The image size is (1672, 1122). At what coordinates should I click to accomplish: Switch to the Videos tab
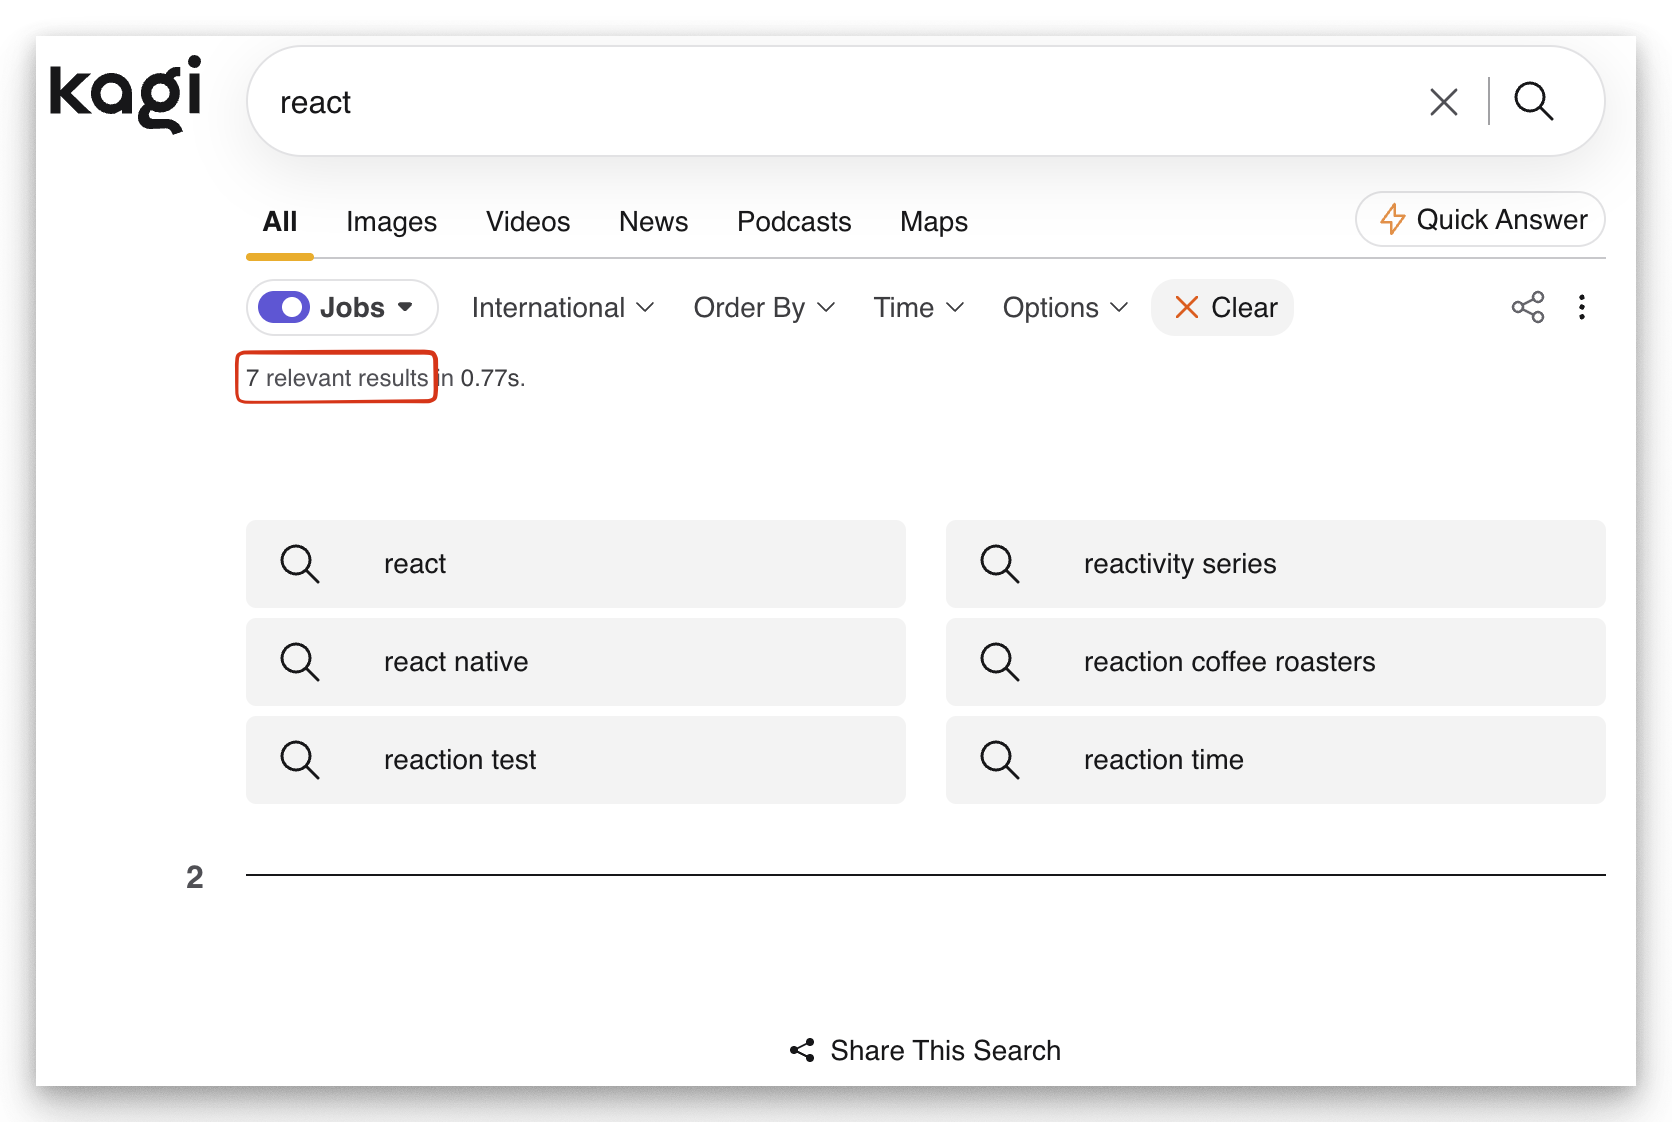(528, 222)
